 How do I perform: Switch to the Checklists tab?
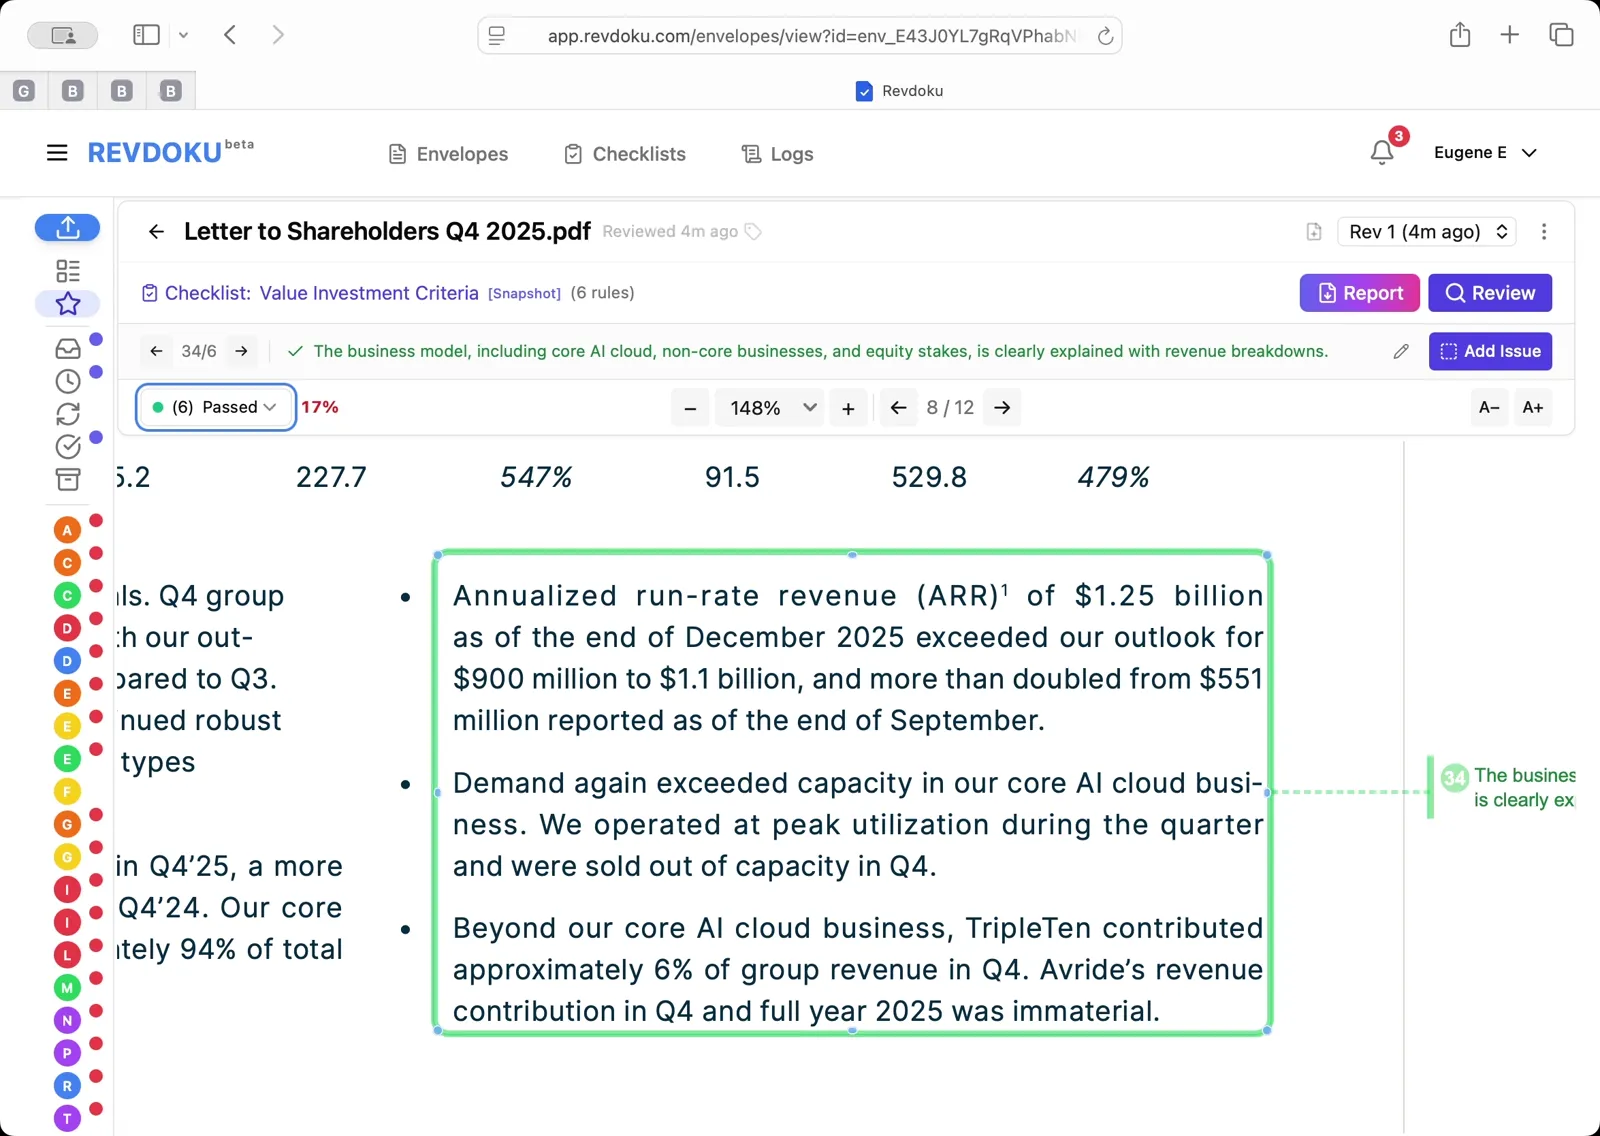pos(624,153)
